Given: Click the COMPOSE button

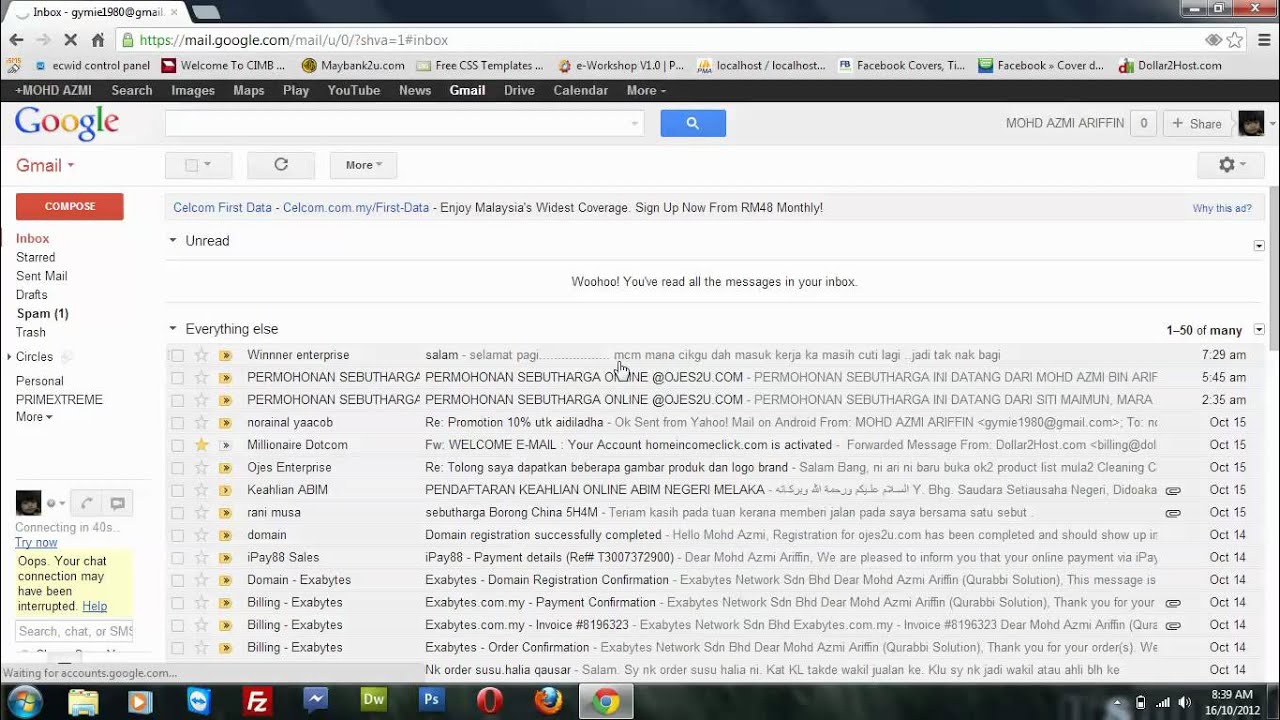Looking at the screenshot, I should 70,206.
